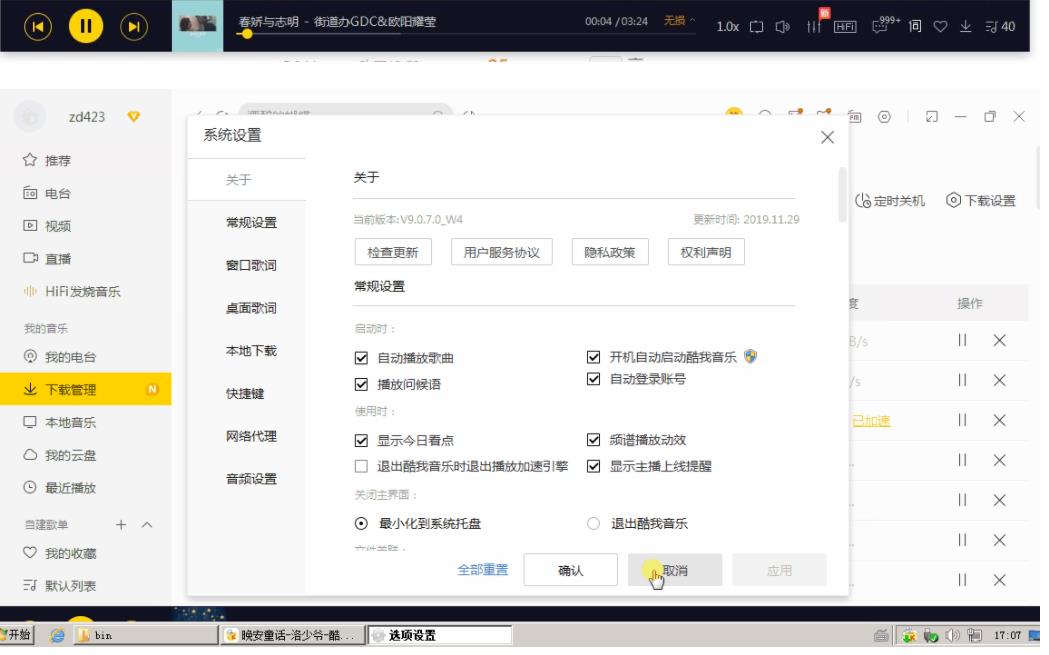The image size is (1049, 655).
Task: Pause the currently playing song
Action: [x=86, y=24]
